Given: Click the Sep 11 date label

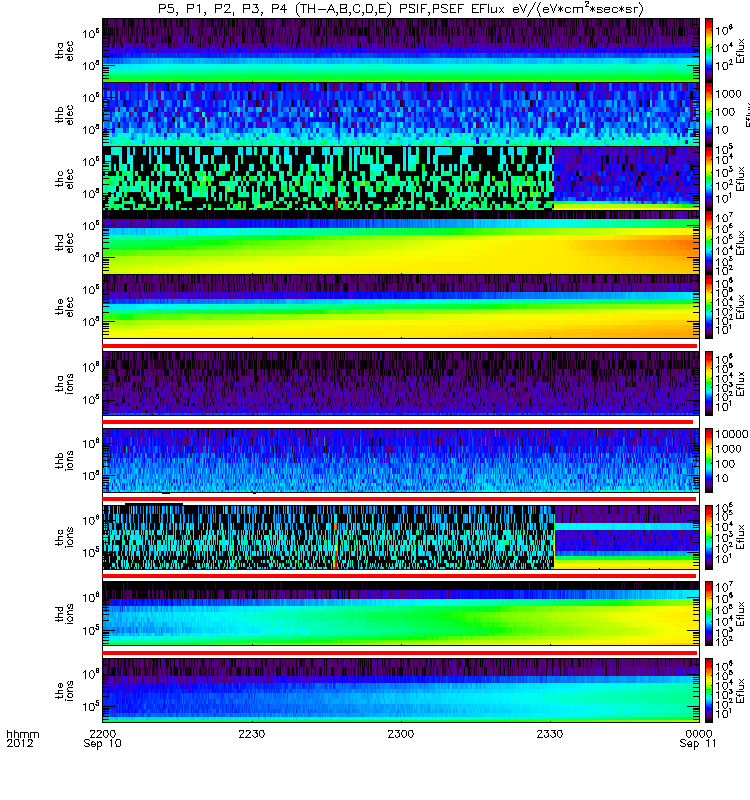Looking at the screenshot, I should pyautogui.click(x=697, y=744).
